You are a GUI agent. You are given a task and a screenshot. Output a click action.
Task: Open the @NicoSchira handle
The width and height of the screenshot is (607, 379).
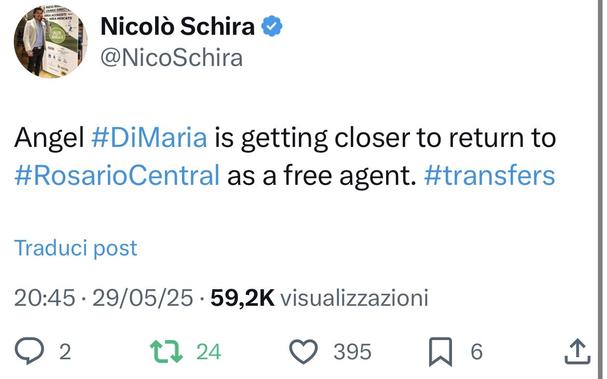point(171,58)
